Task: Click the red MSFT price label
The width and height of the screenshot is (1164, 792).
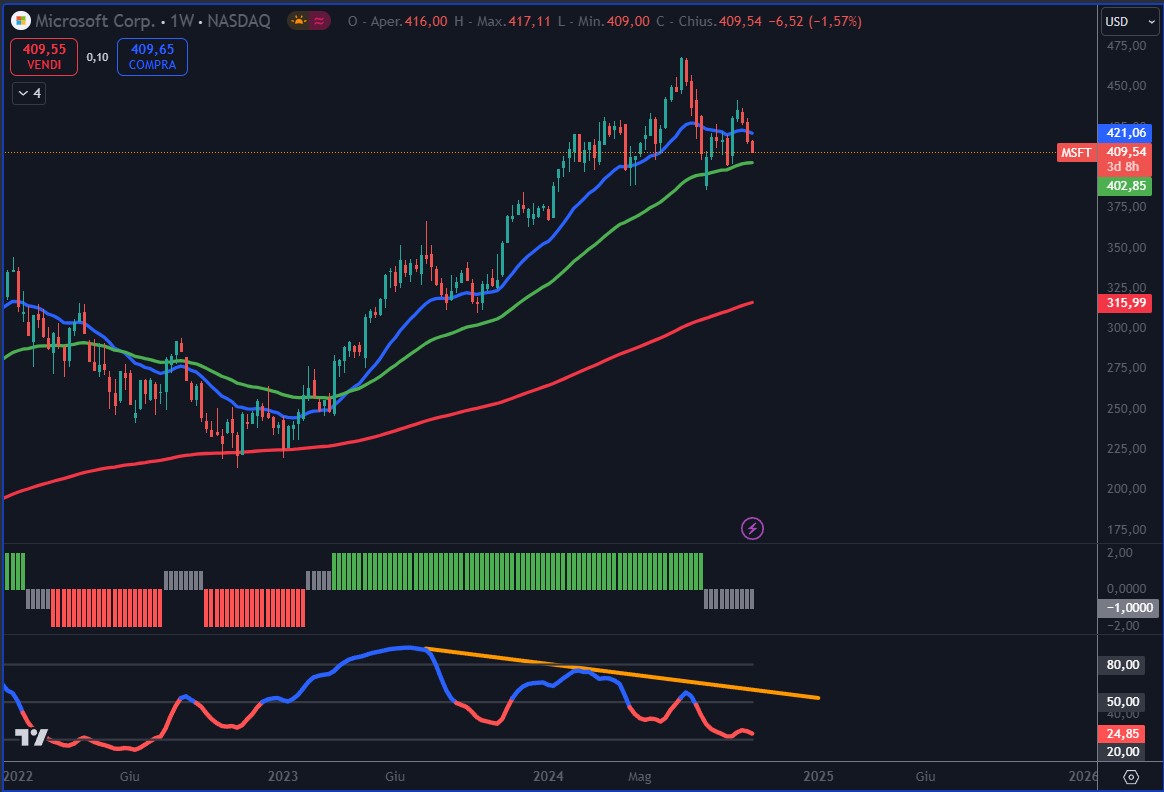Action: 1076,152
